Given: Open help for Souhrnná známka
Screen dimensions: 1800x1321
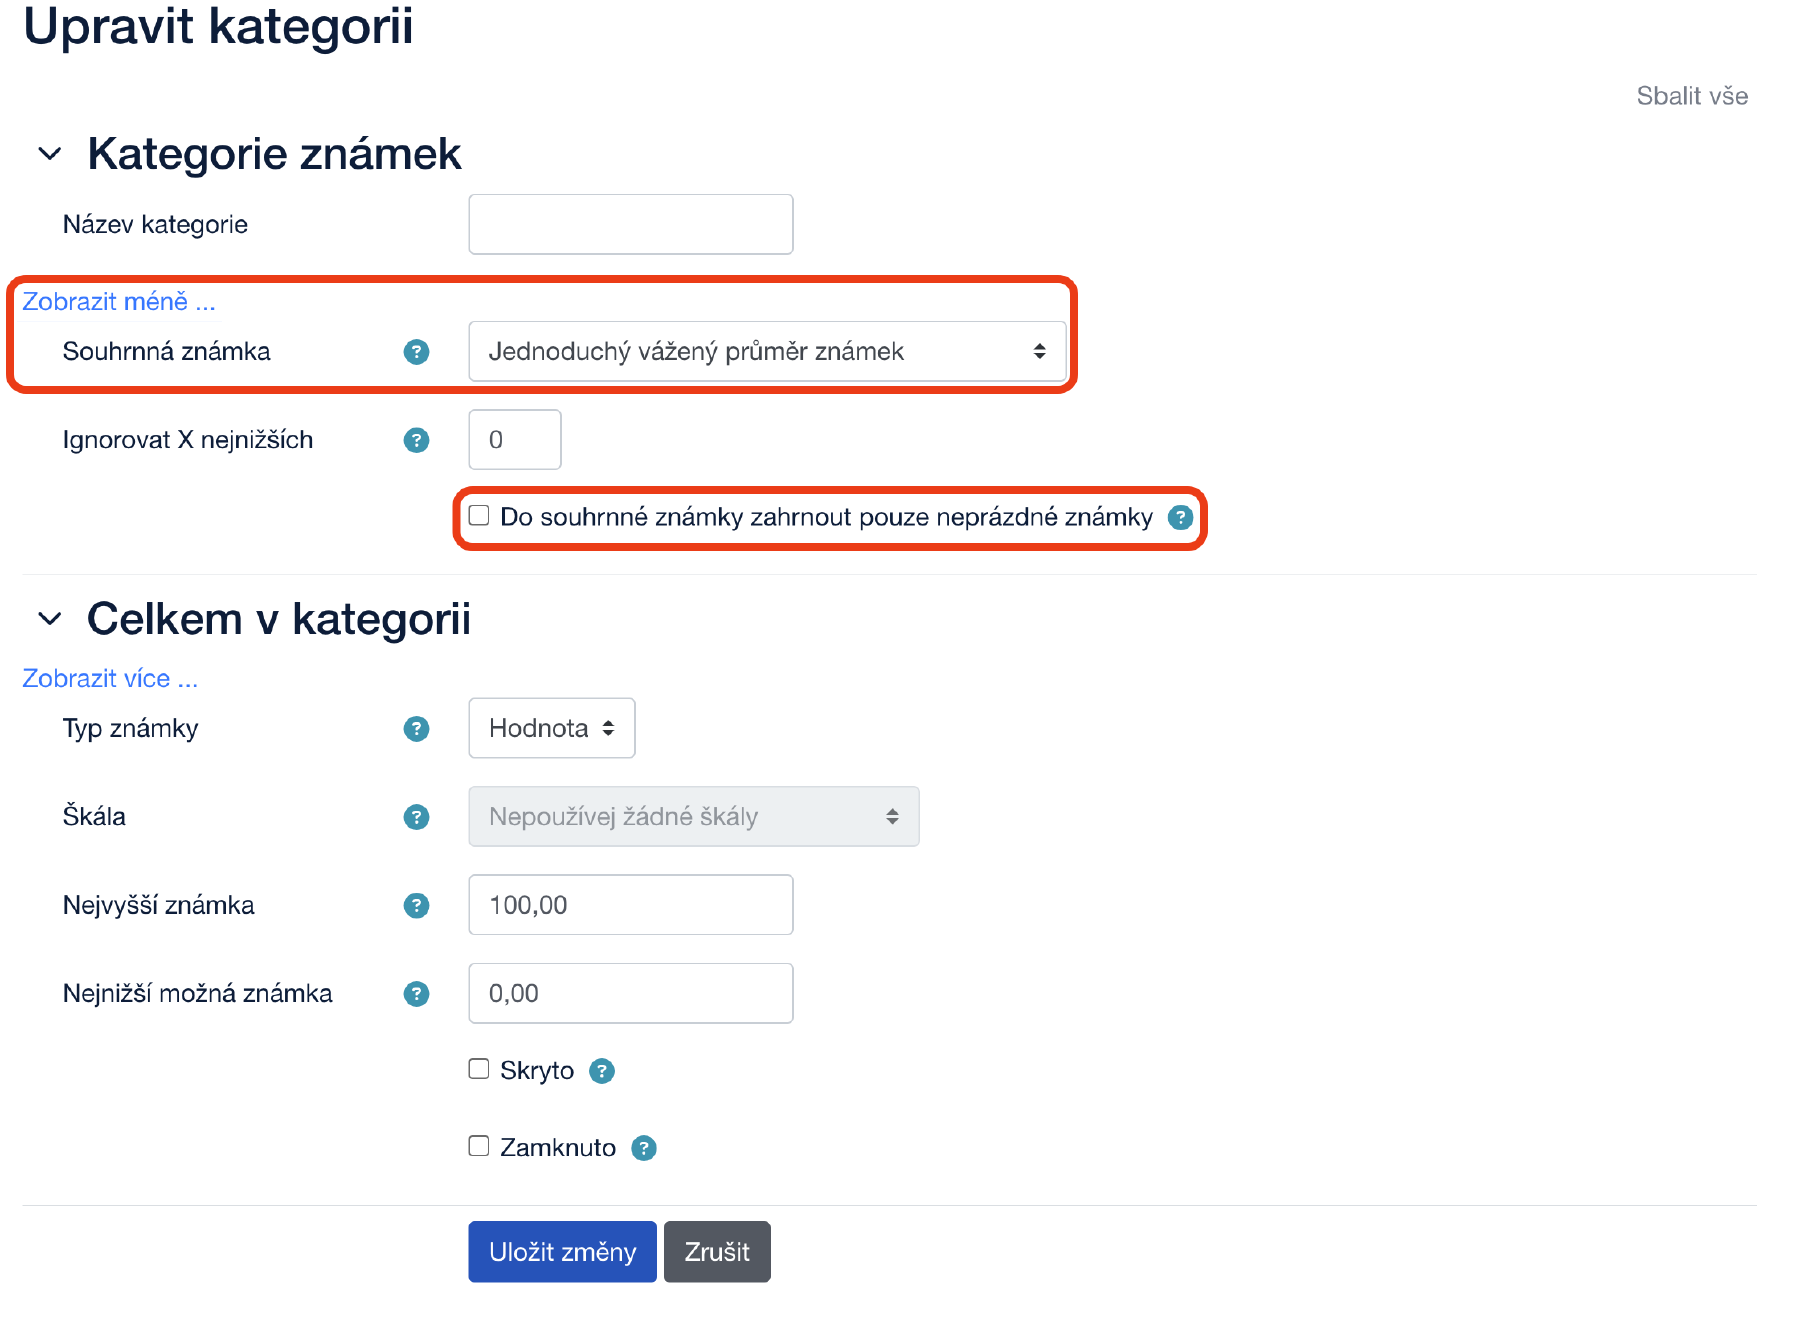Looking at the screenshot, I should coord(416,352).
